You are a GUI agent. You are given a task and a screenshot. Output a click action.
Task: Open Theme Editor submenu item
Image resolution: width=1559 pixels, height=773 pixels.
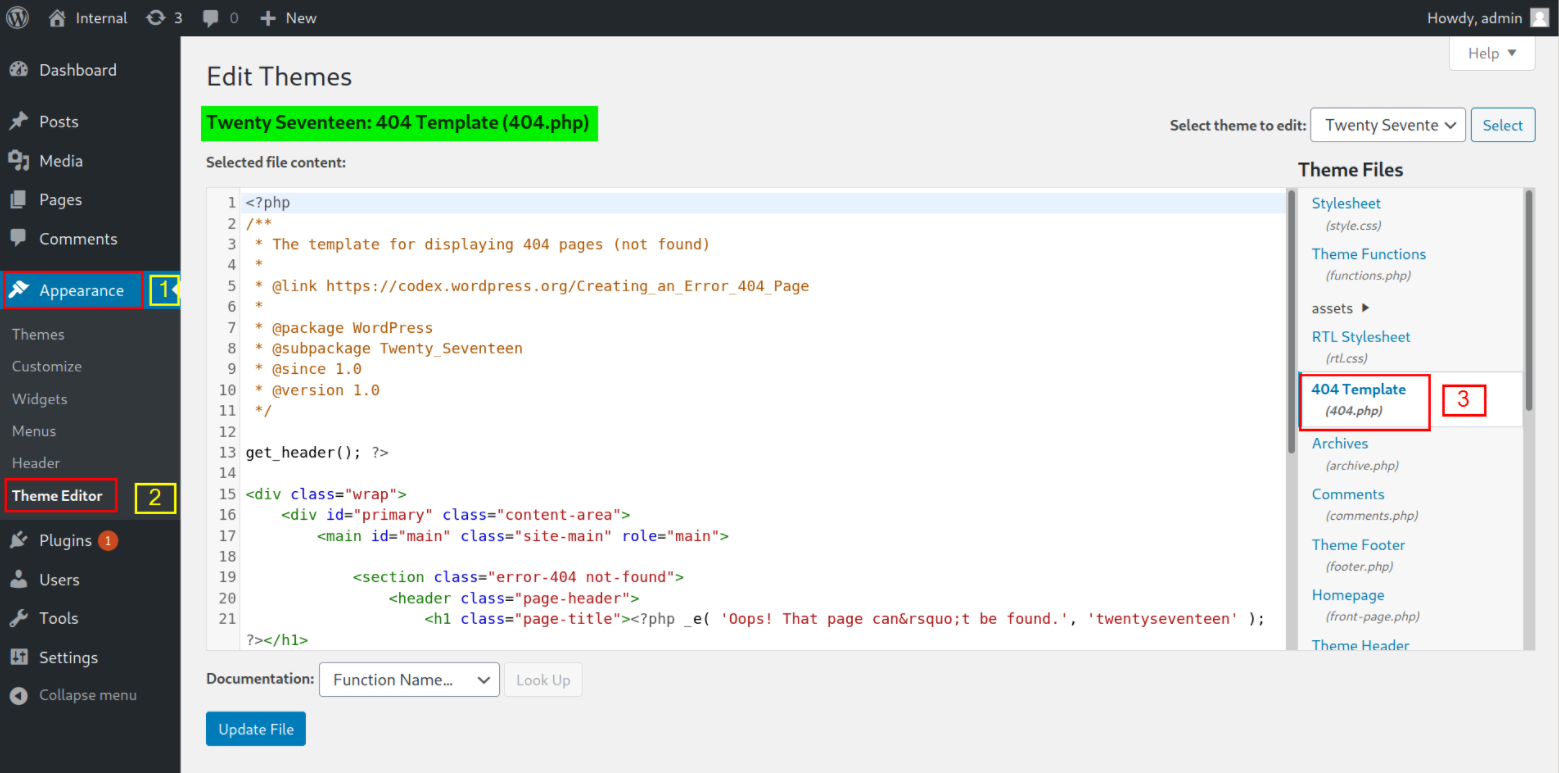(x=57, y=495)
